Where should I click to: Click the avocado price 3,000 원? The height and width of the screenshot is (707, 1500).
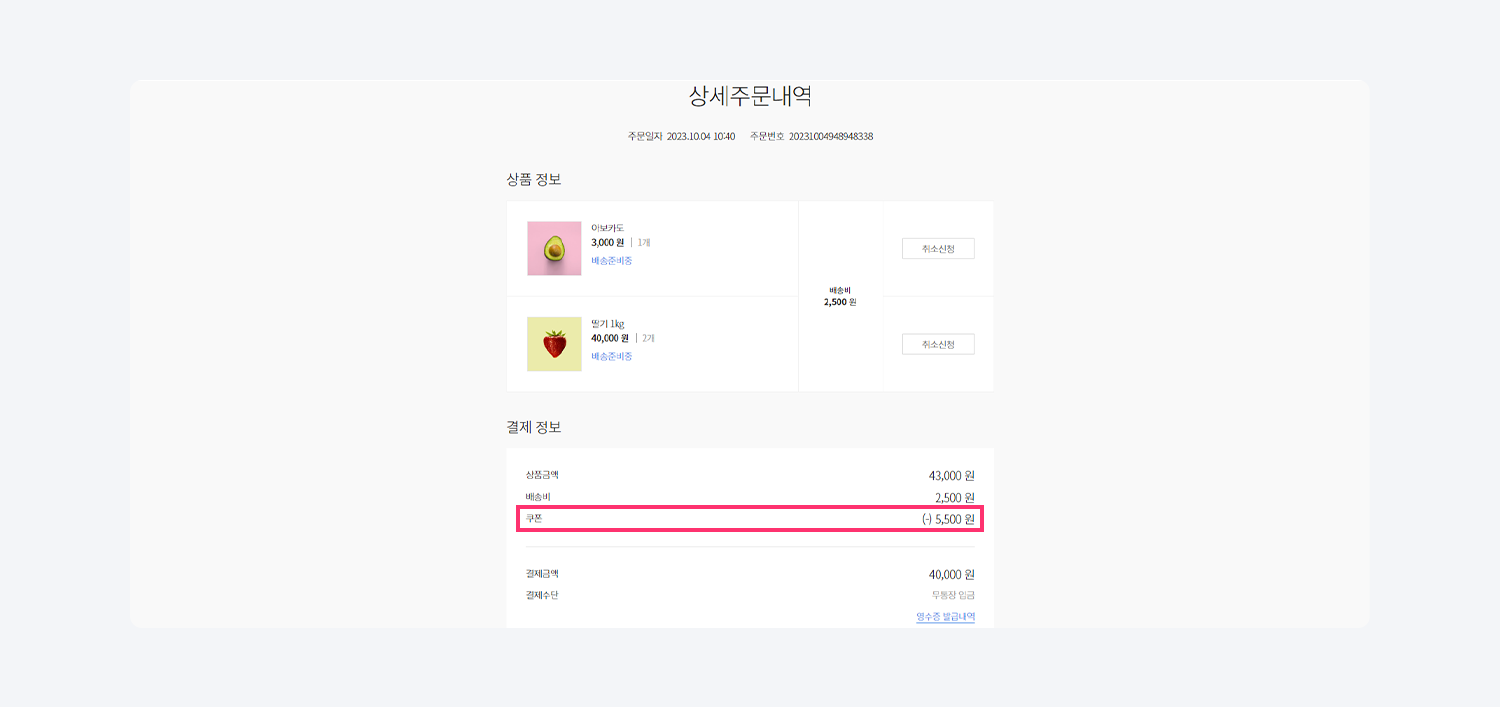(x=607, y=242)
